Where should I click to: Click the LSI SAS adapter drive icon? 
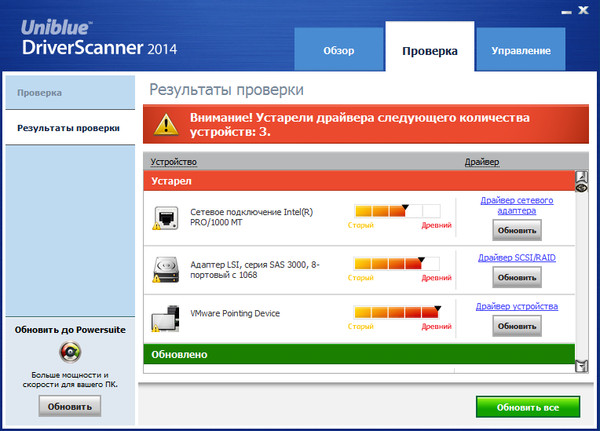tap(165, 269)
